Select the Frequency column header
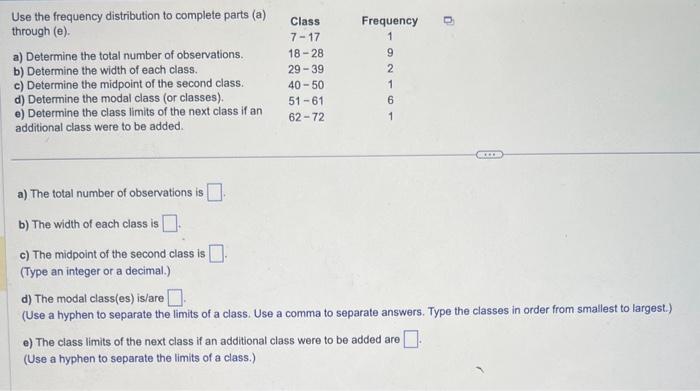The height and width of the screenshot is (391, 700). pyautogui.click(x=389, y=21)
